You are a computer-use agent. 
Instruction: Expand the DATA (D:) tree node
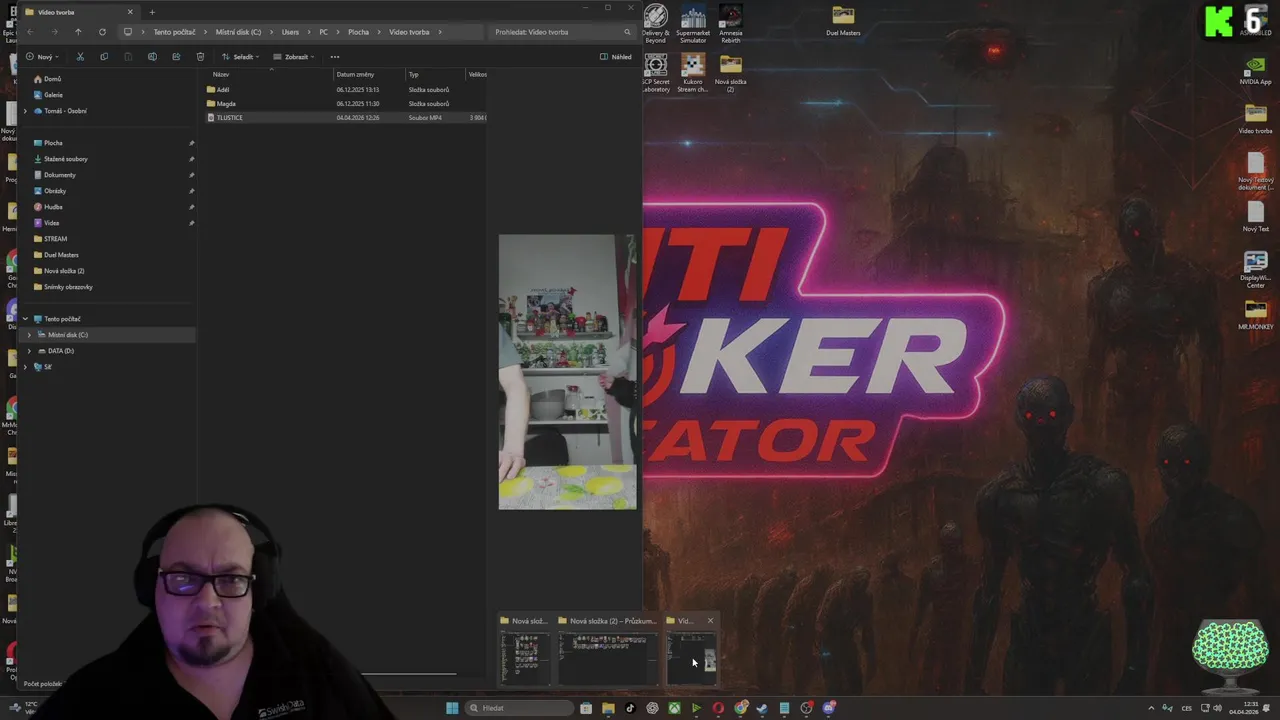pos(29,351)
